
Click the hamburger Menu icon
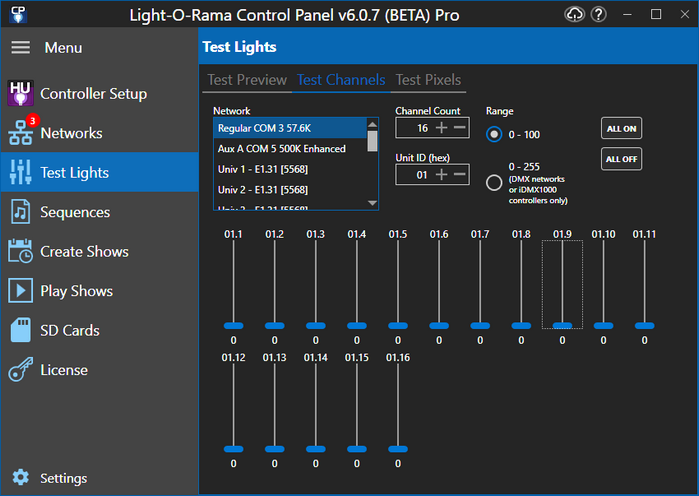tap(21, 47)
